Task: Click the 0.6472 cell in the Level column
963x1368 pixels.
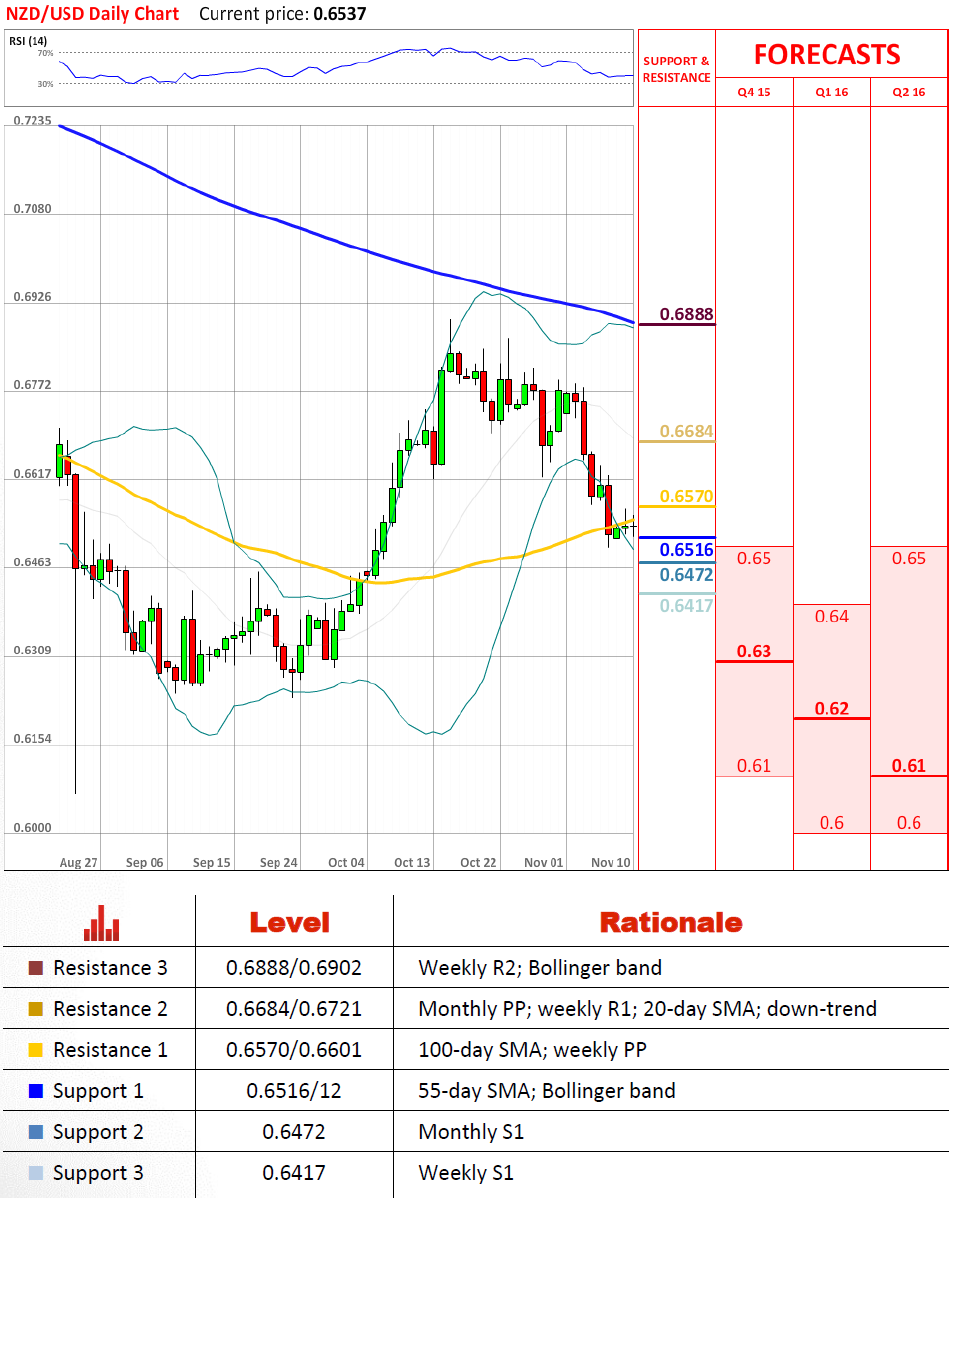Action: (294, 1132)
